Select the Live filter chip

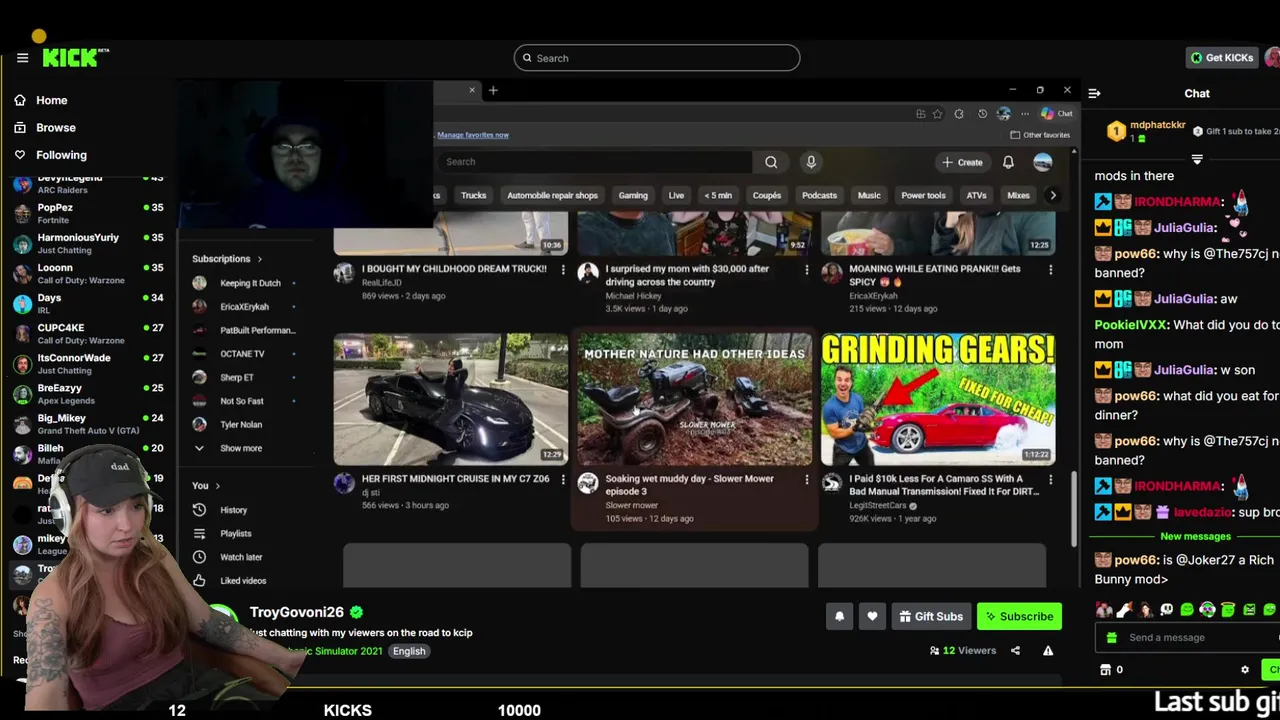(x=676, y=195)
